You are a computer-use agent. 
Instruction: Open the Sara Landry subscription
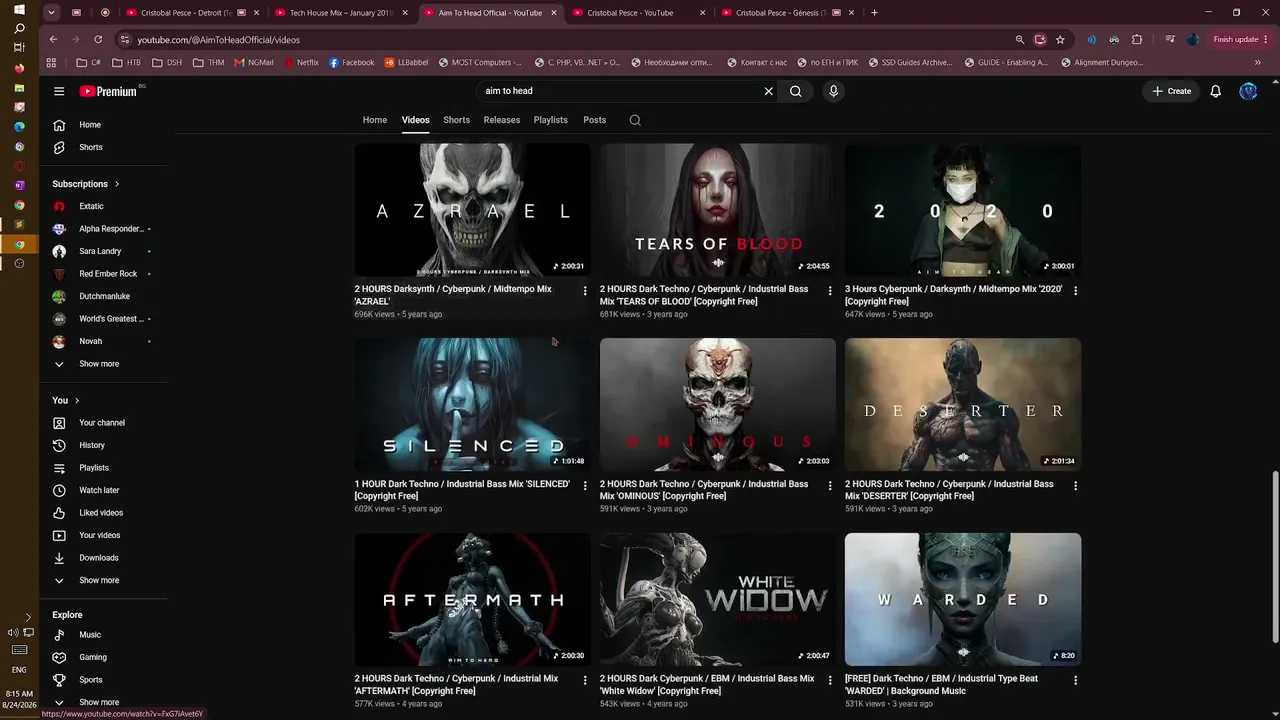100,251
